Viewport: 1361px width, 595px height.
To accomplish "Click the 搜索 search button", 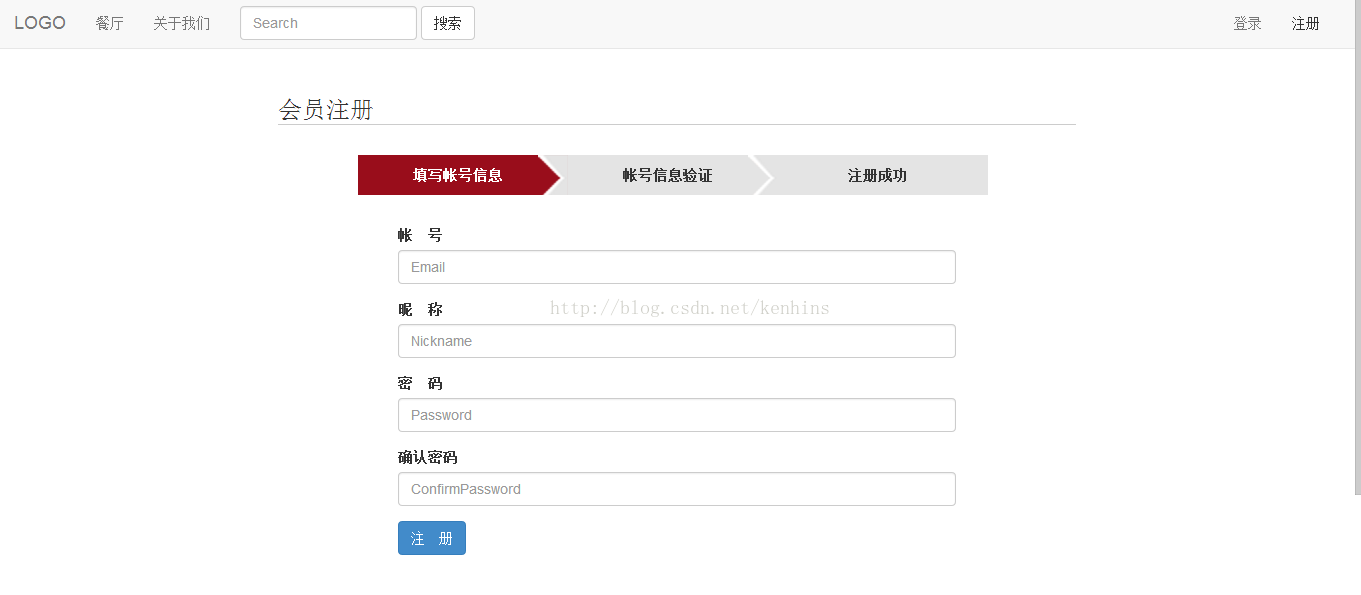I will pyautogui.click(x=448, y=23).
